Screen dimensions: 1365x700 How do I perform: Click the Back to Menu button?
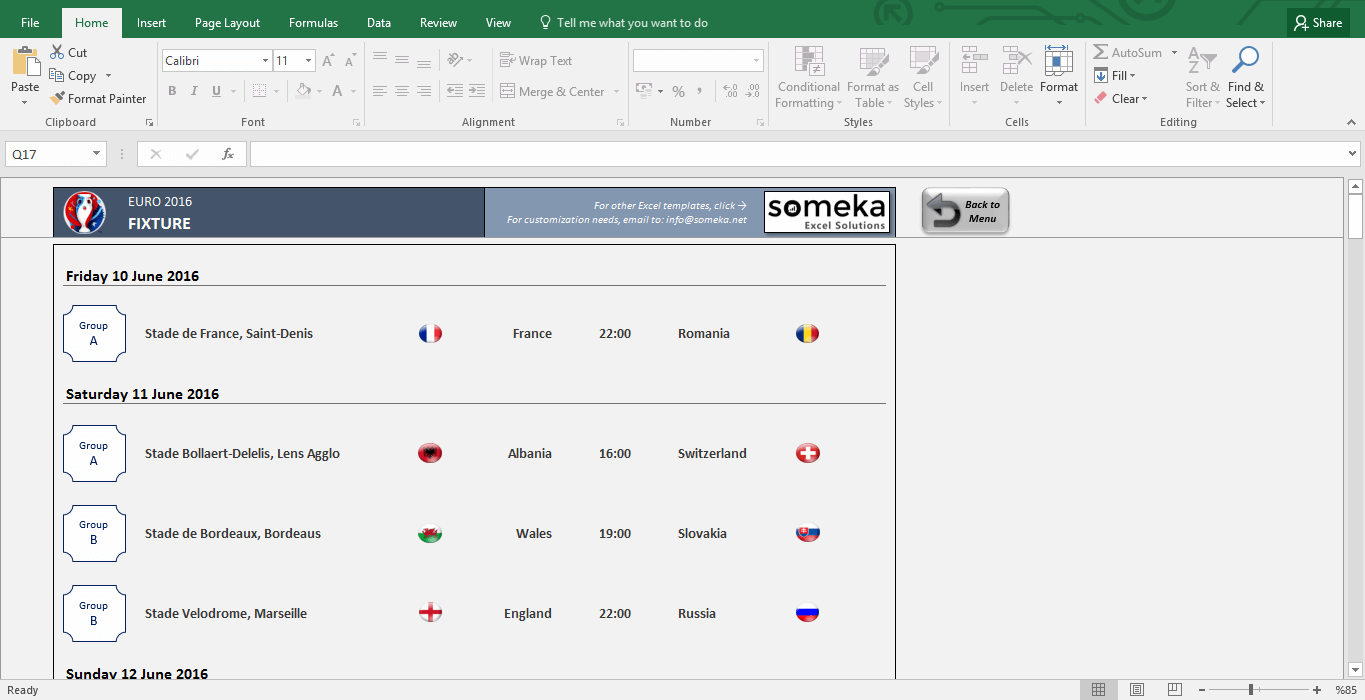click(965, 211)
